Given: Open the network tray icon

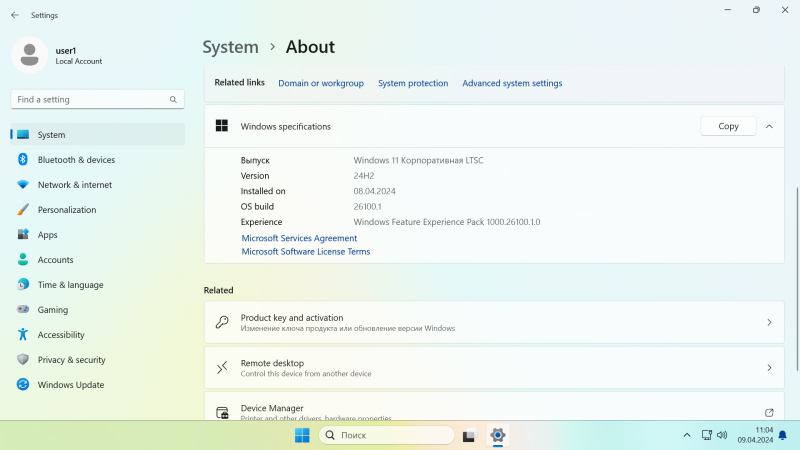Looking at the screenshot, I should tap(707, 435).
